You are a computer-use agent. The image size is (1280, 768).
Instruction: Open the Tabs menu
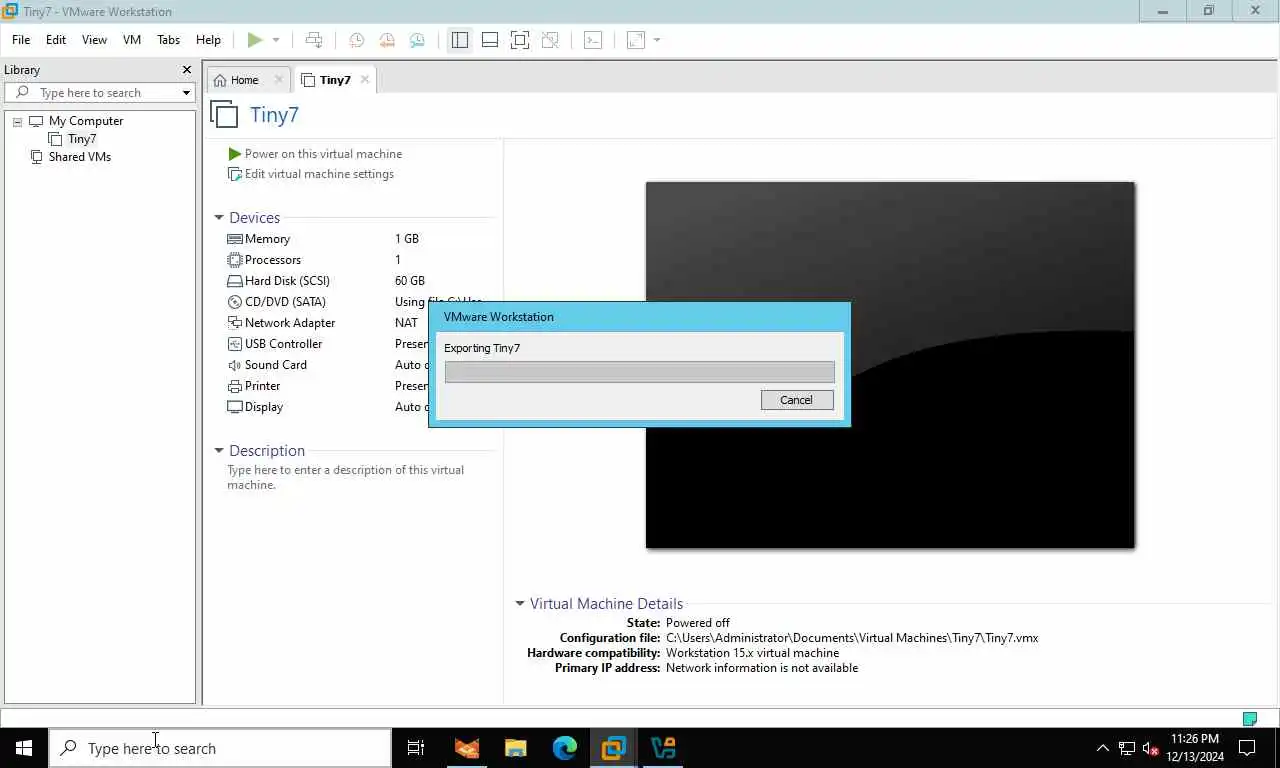pos(168,40)
